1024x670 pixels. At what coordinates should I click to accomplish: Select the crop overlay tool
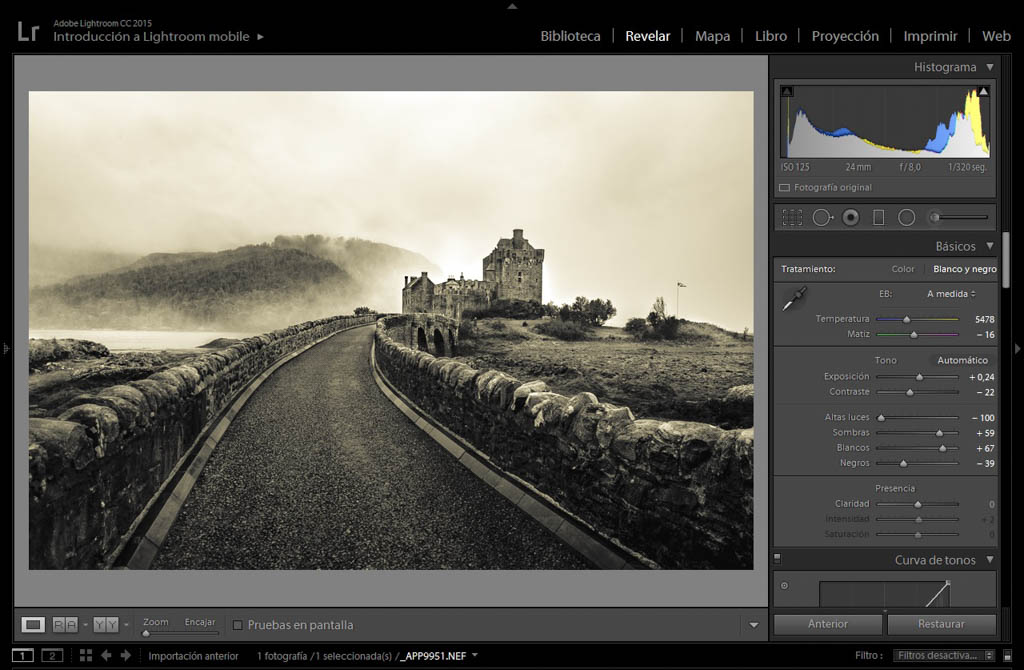click(x=792, y=217)
